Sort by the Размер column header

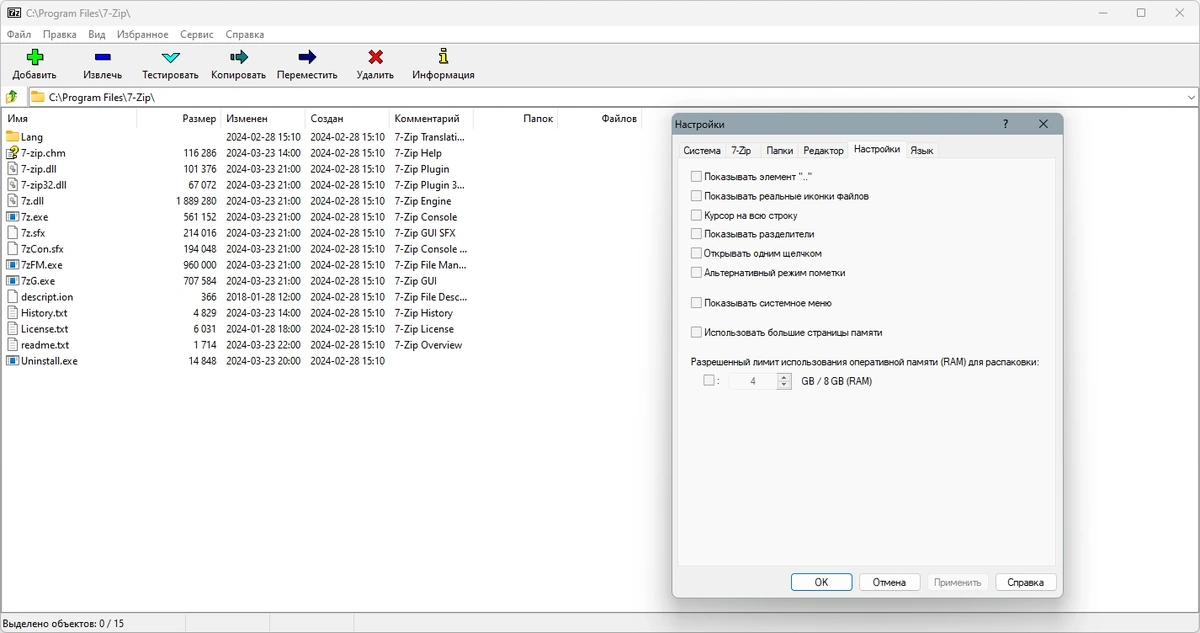coord(178,119)
